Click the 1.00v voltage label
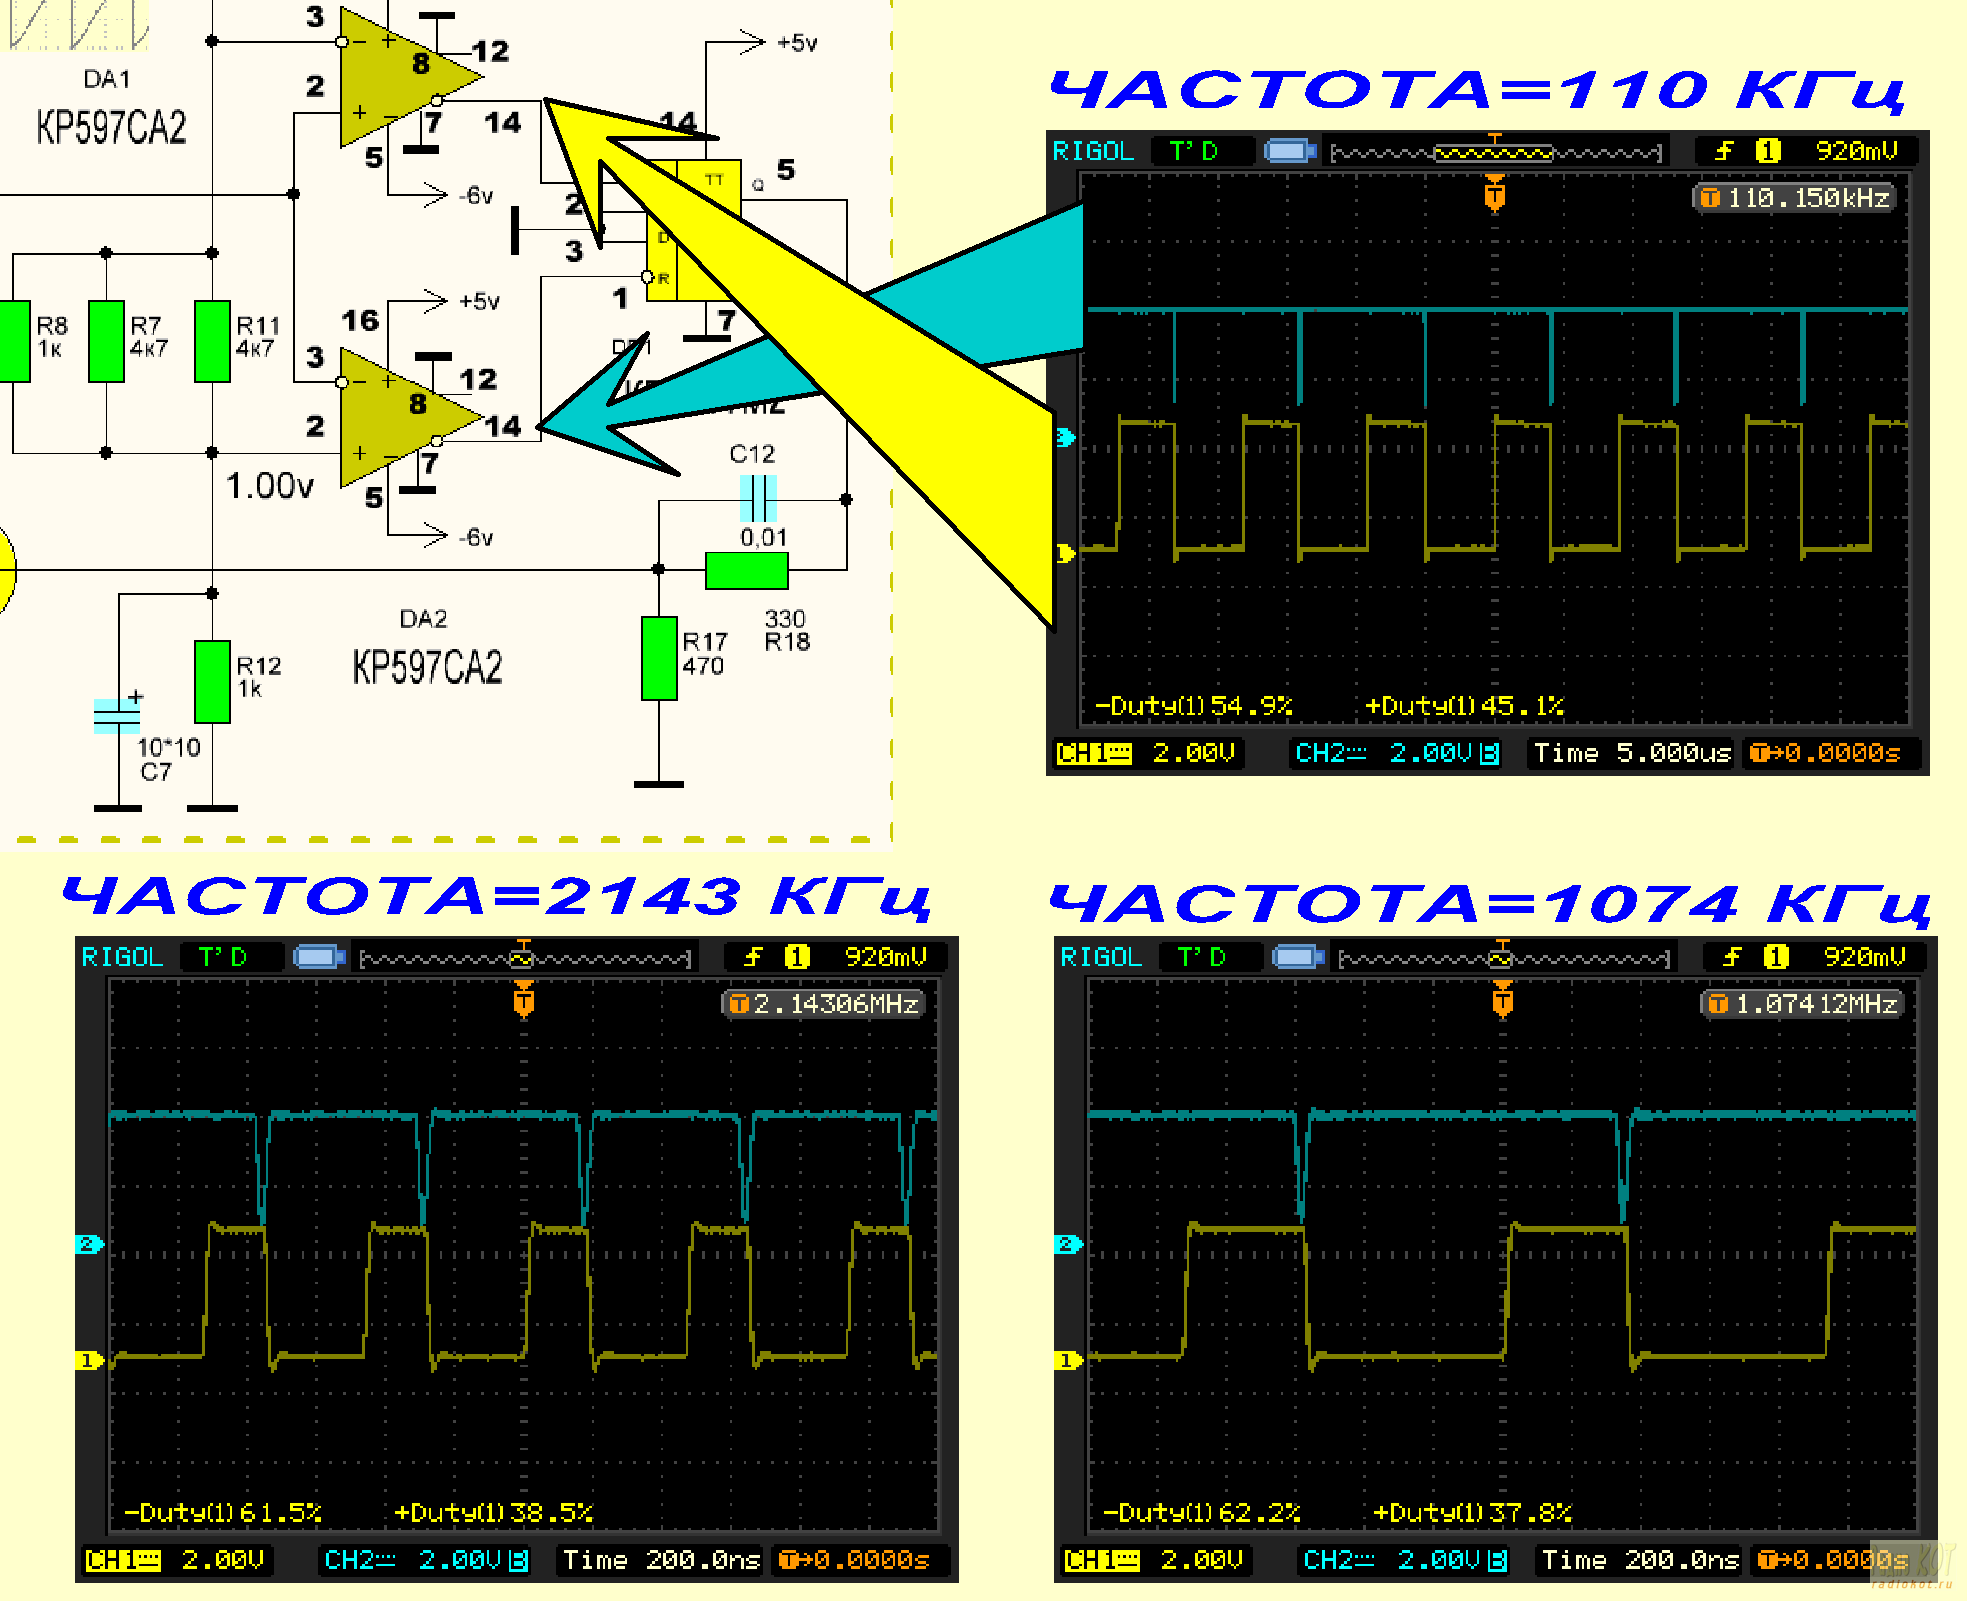Viewport: 1967px width, 1601px height. pyautogui.click(x=269, y=486)
